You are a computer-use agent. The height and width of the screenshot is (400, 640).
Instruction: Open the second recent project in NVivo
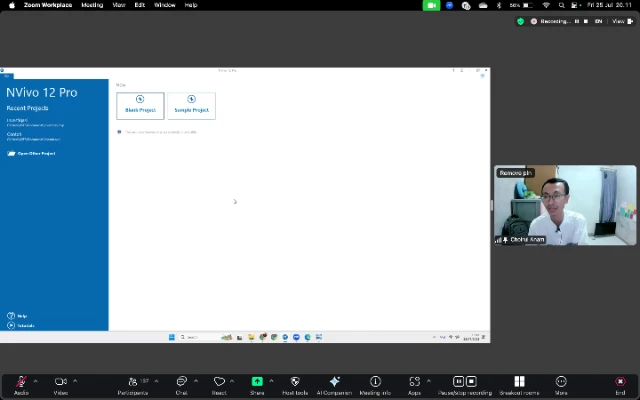(x=33, y=136)
